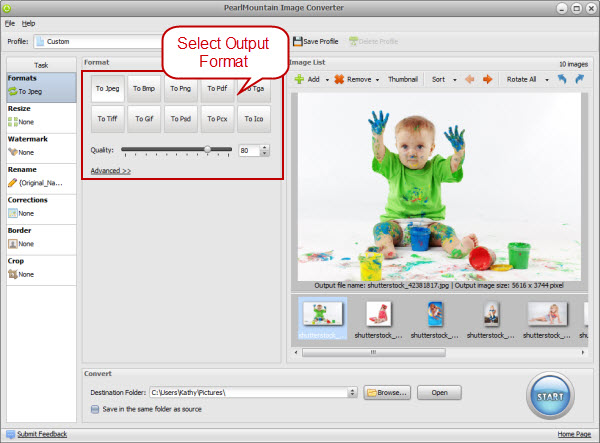Click the Watermark icon
The width and height of the screenshot is (600, 443).
[x=13, y=152]
